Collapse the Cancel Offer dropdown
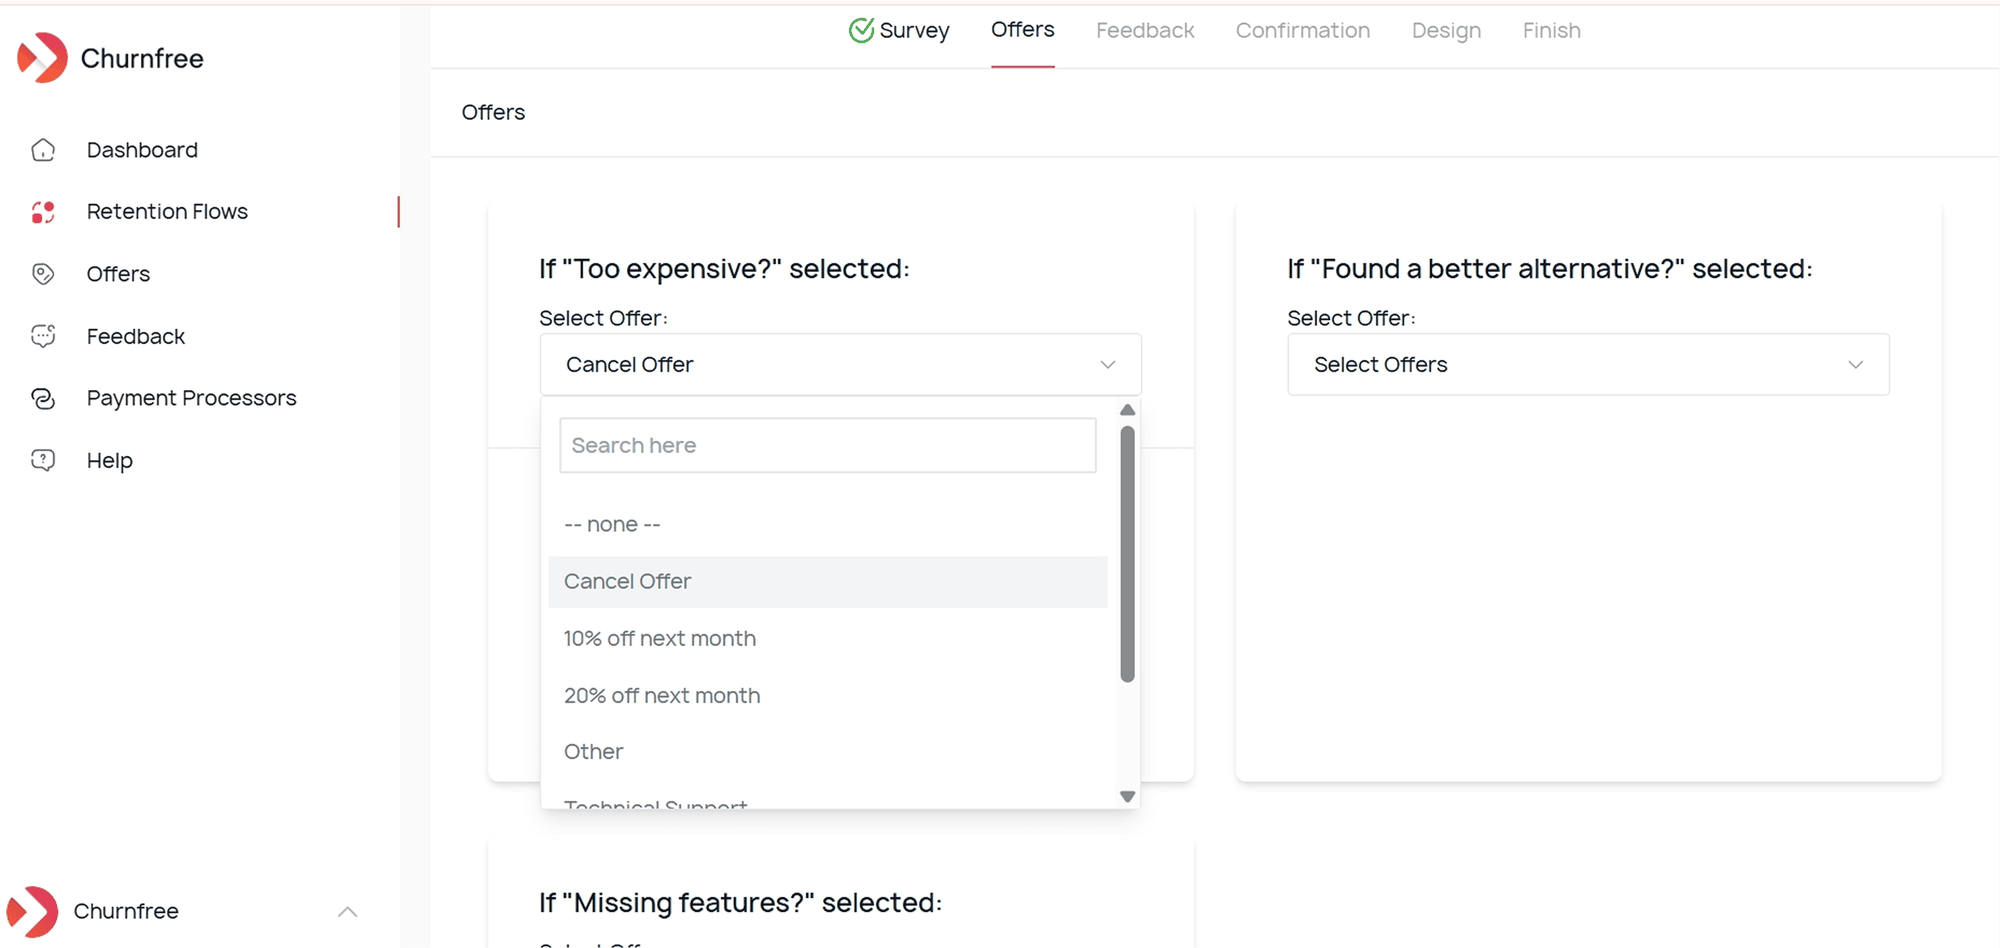The image size is (2000, 948). tap(1107, 365)
